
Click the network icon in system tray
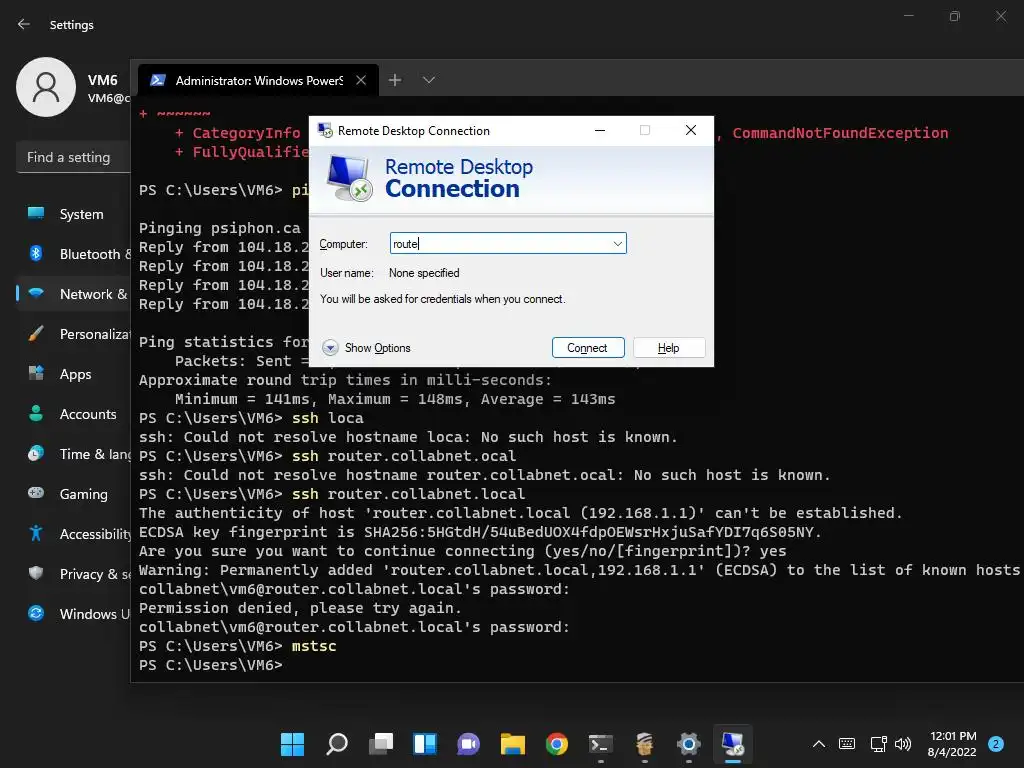point(878,744)
